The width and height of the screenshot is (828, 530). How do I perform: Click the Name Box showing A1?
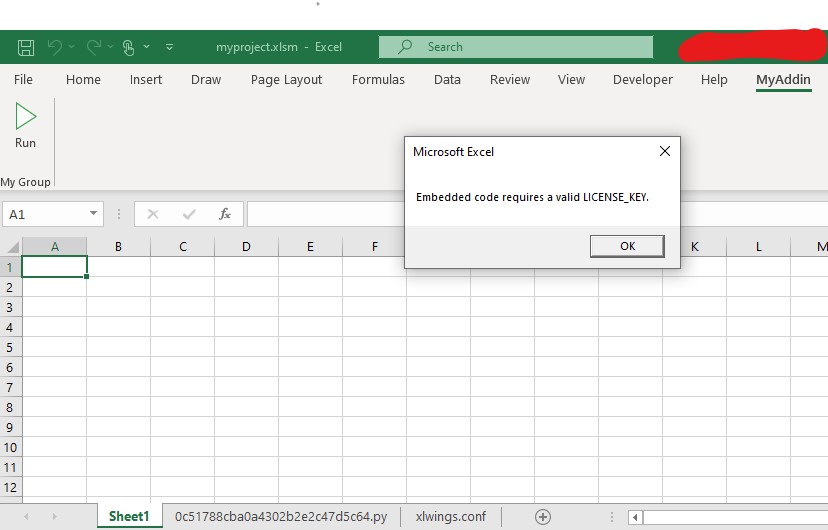(45, 214)
